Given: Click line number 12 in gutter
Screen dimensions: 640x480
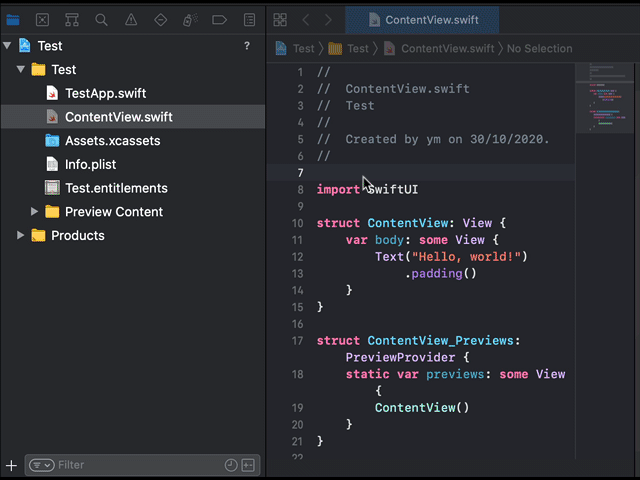Looking at the screenshot, I should [298, 257].
